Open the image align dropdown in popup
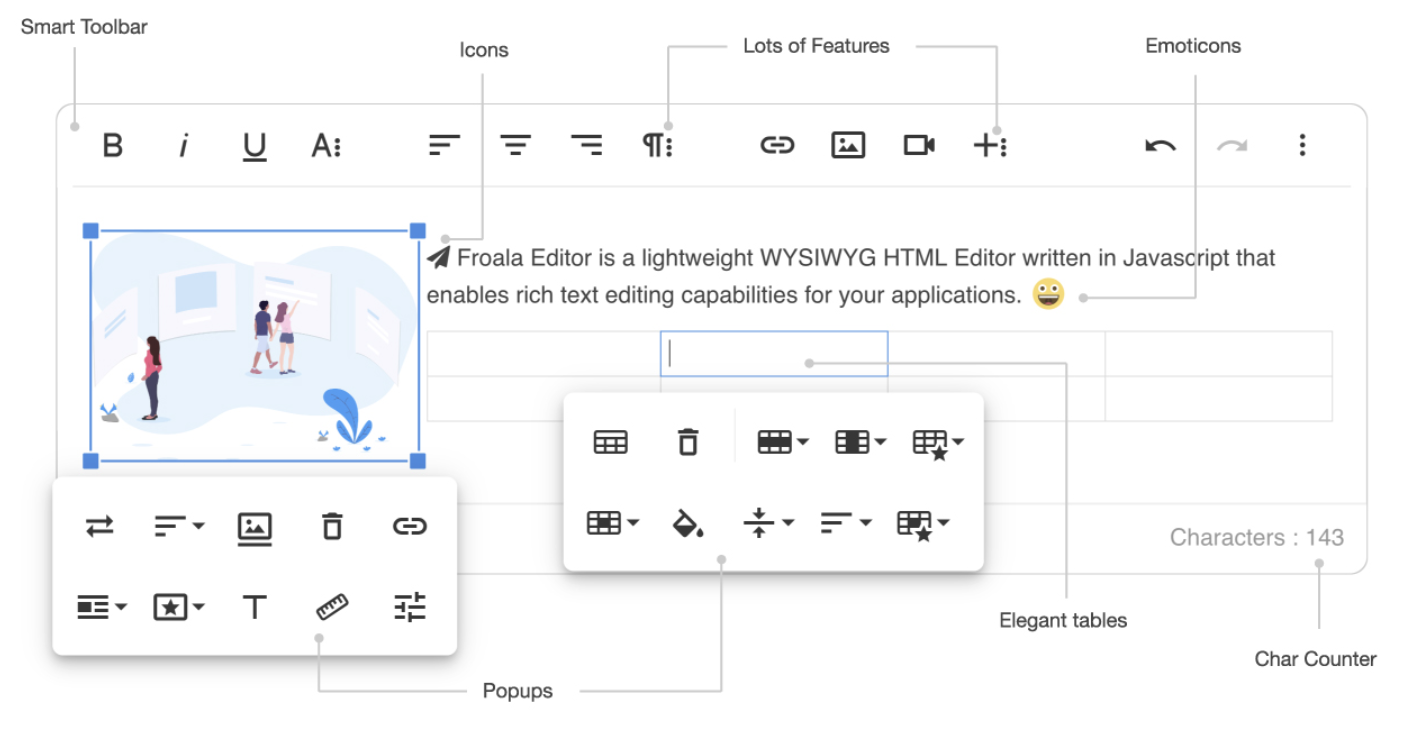Viewport: 1414px width, 729px height. [180, 526]
